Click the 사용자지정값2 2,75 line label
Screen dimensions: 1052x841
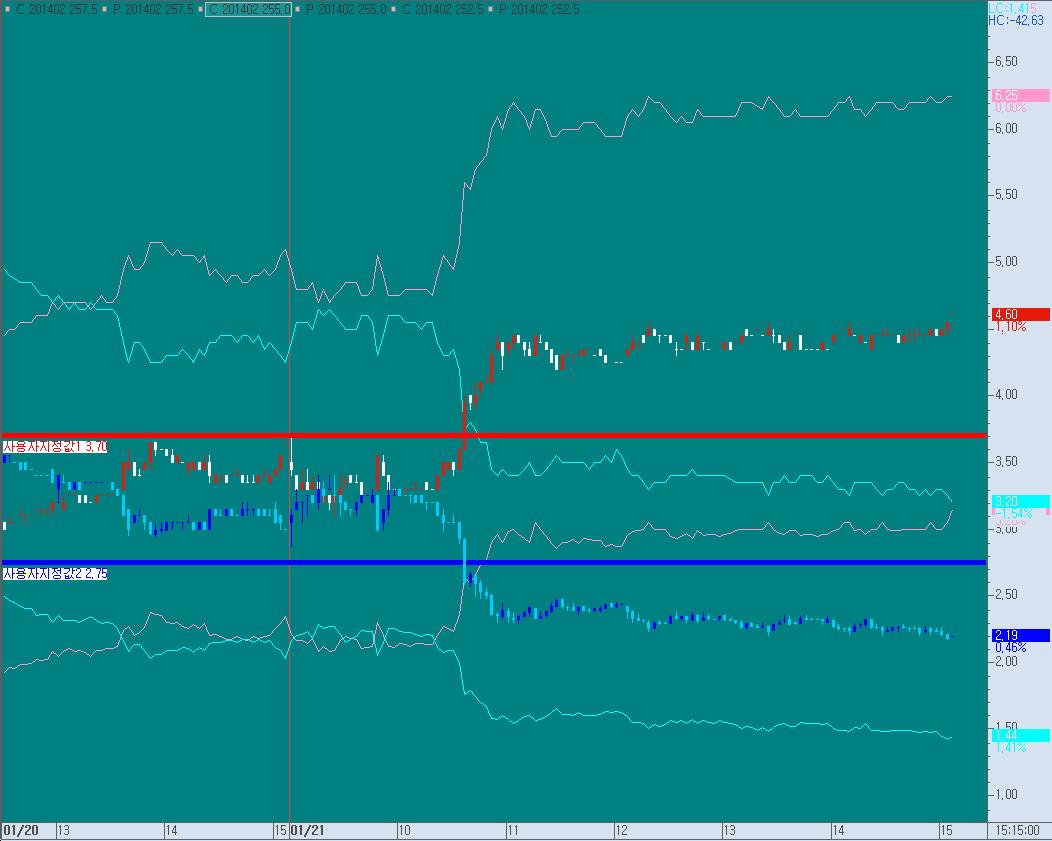pyautogui.click(x=55, y=574)
